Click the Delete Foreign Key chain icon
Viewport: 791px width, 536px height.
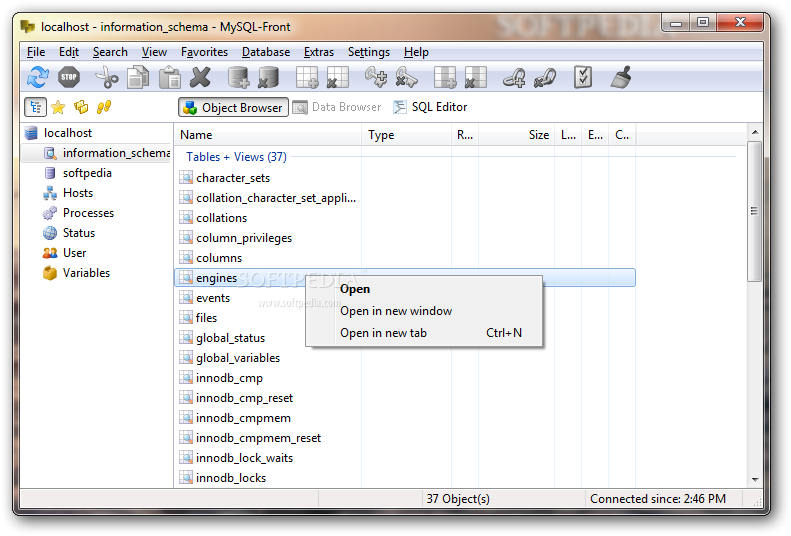545,77
